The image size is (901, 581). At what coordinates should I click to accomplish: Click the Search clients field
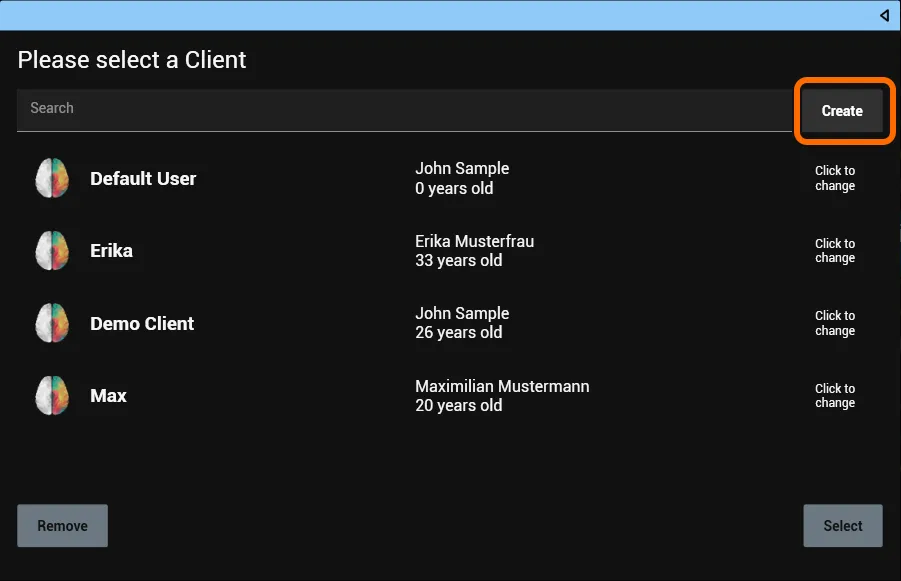pyautogui.click(x=404, y=109)
